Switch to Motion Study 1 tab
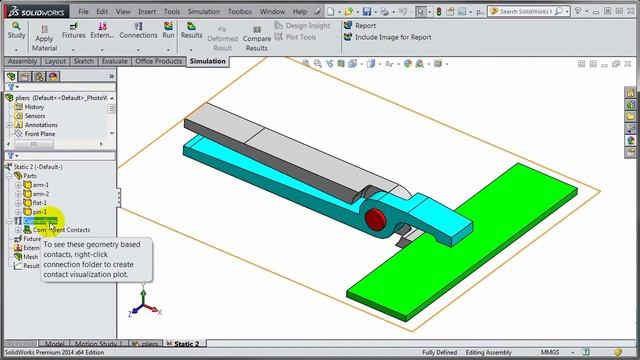Image resolution: width=640 pixels, height=360 pixels. coord(99,344)
